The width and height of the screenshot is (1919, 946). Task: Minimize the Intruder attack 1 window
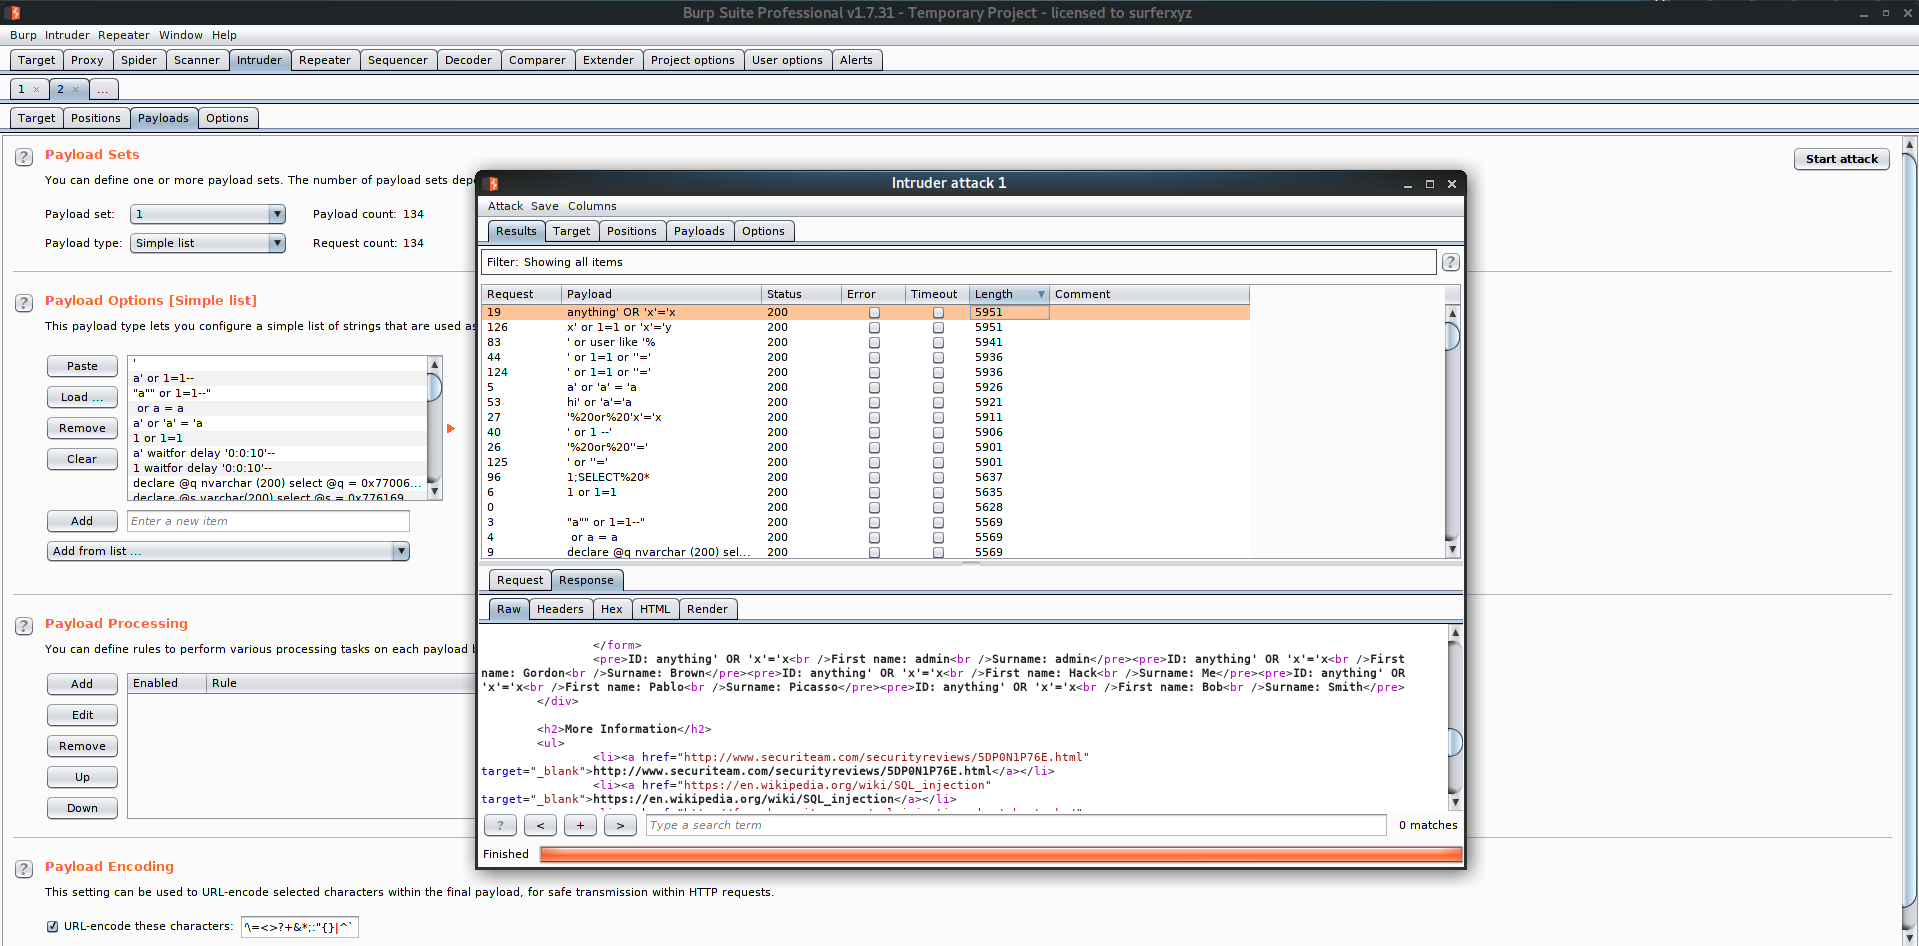[x=1408, y=184]
